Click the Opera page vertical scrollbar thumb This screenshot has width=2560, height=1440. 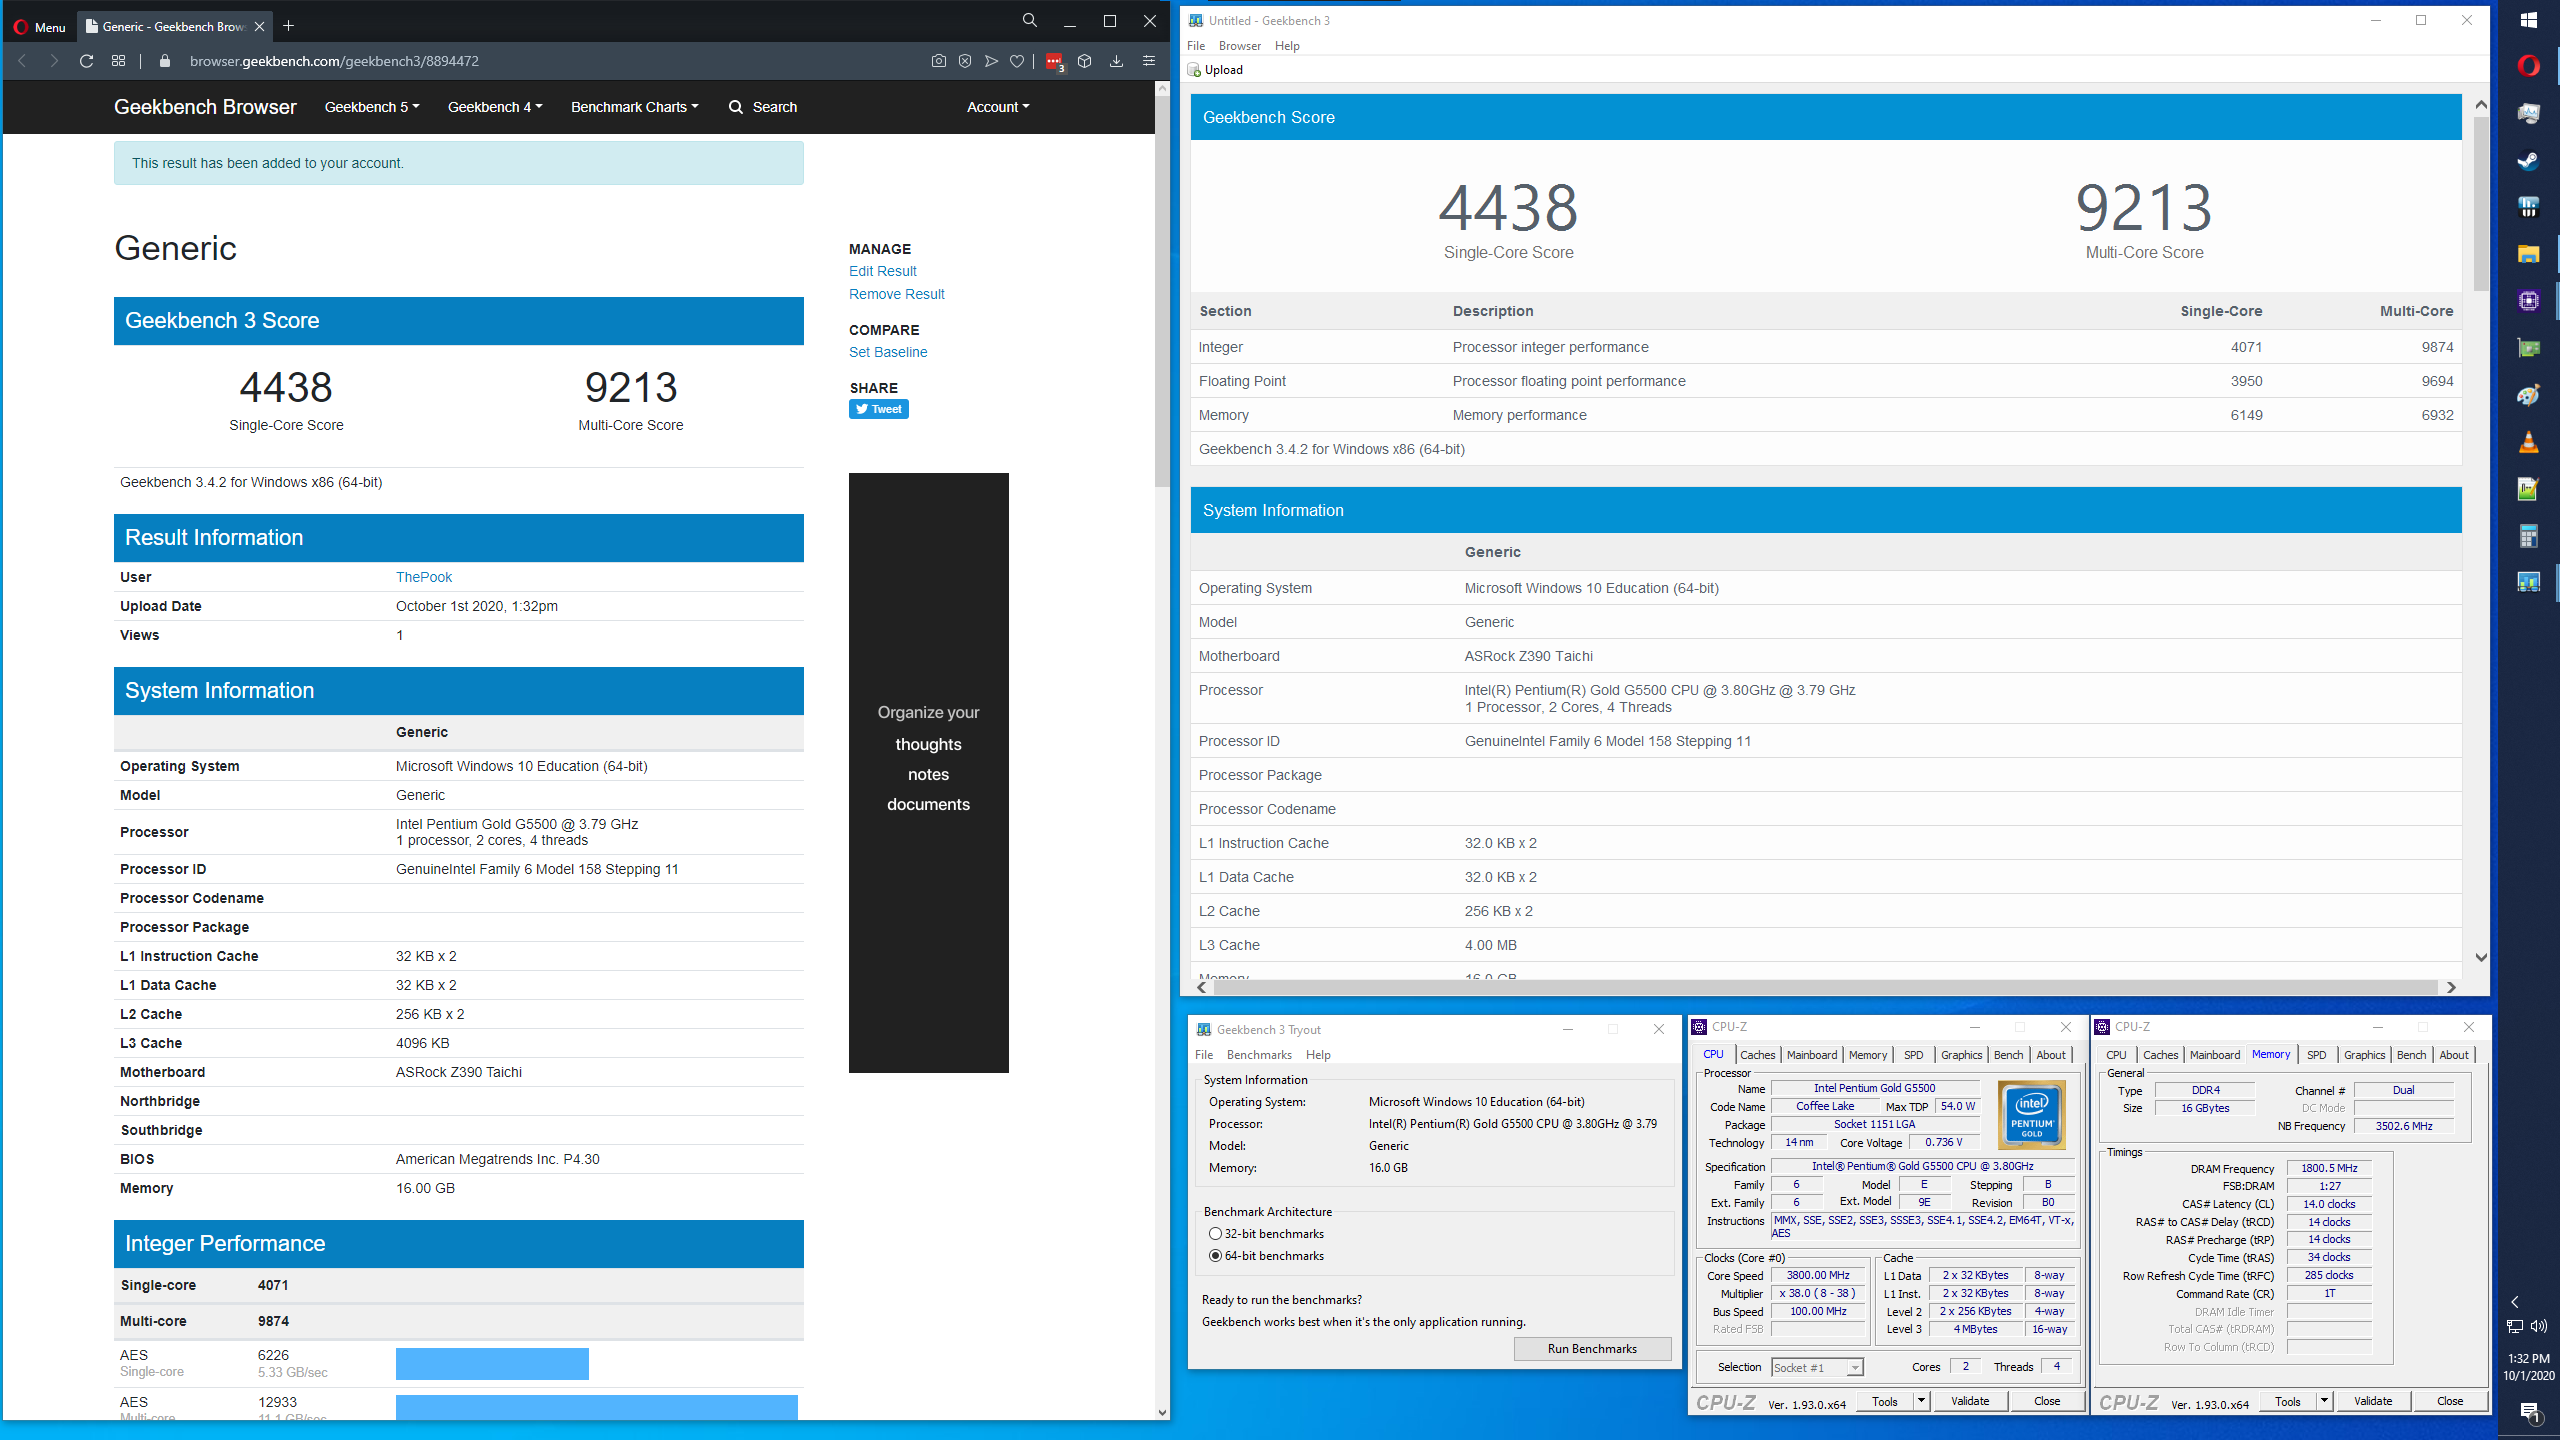click(1162, 290)
